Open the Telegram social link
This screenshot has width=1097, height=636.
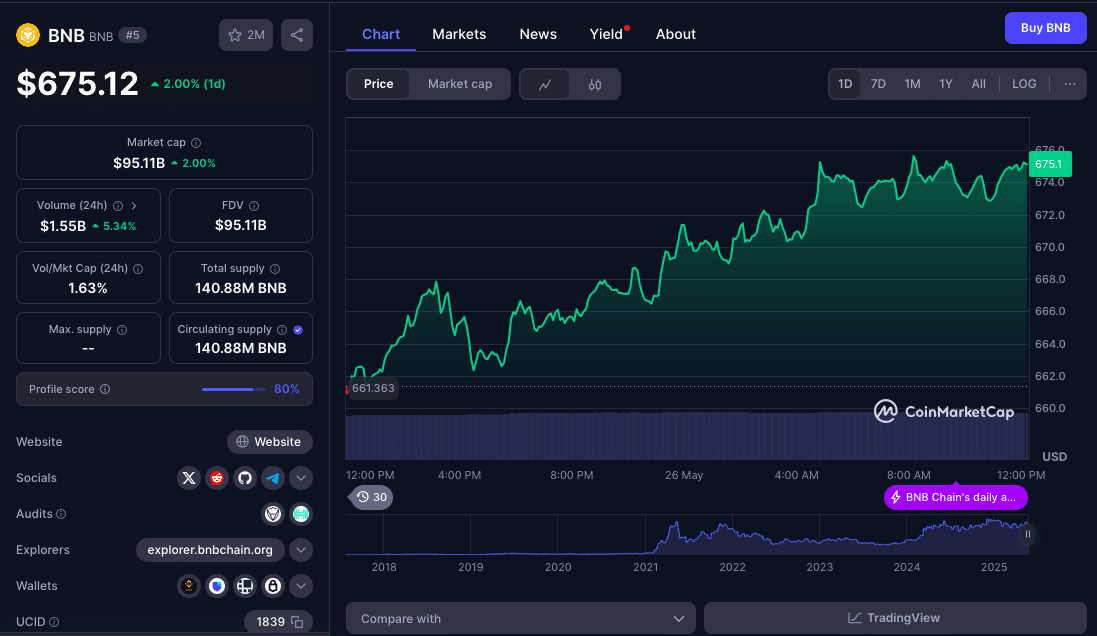273,478
